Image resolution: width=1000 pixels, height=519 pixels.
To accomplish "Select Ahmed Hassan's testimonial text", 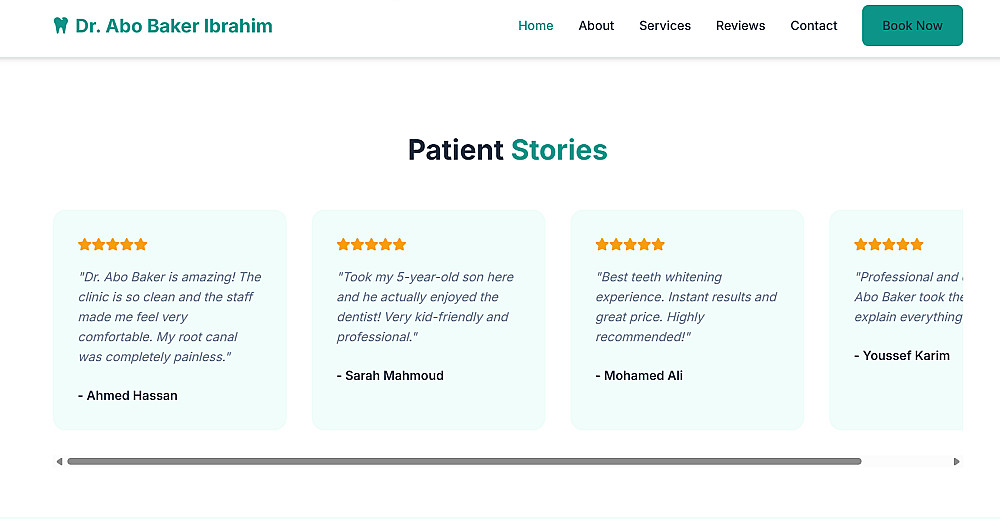I will [x=169, y=316].
